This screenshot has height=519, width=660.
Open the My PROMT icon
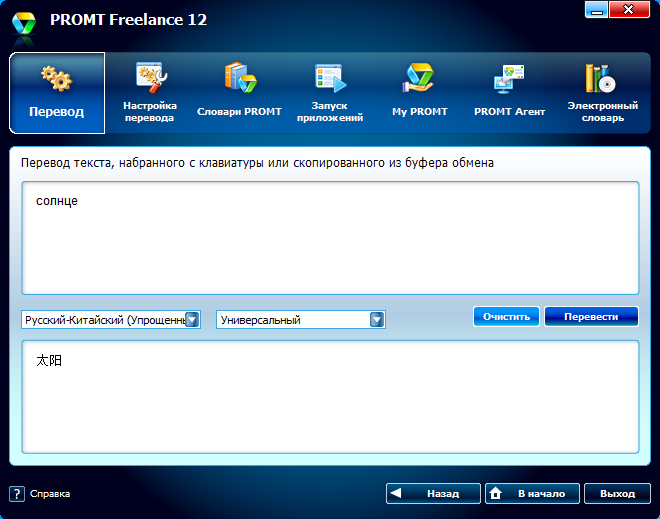(419, 79)
